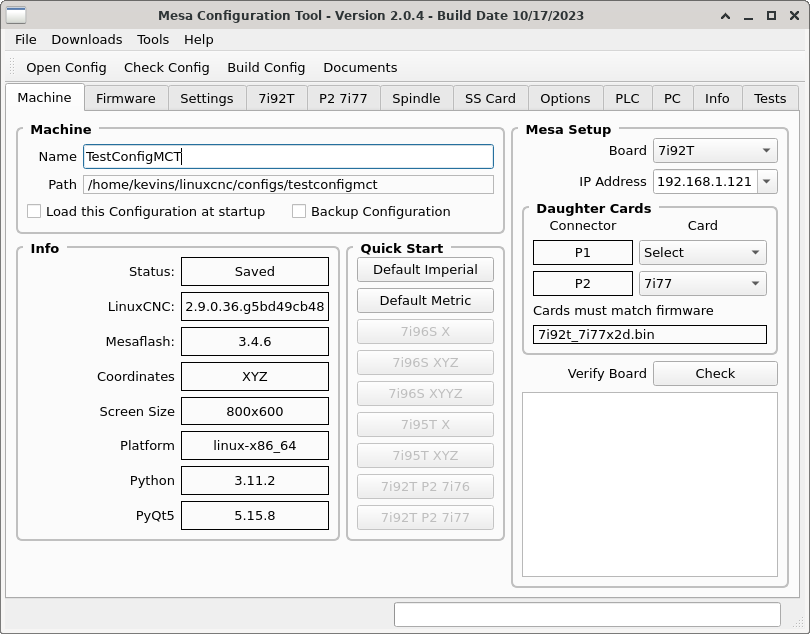Click the Verify Board output text area
This screenshot has width=810, height=634.
tap(650, 484)
